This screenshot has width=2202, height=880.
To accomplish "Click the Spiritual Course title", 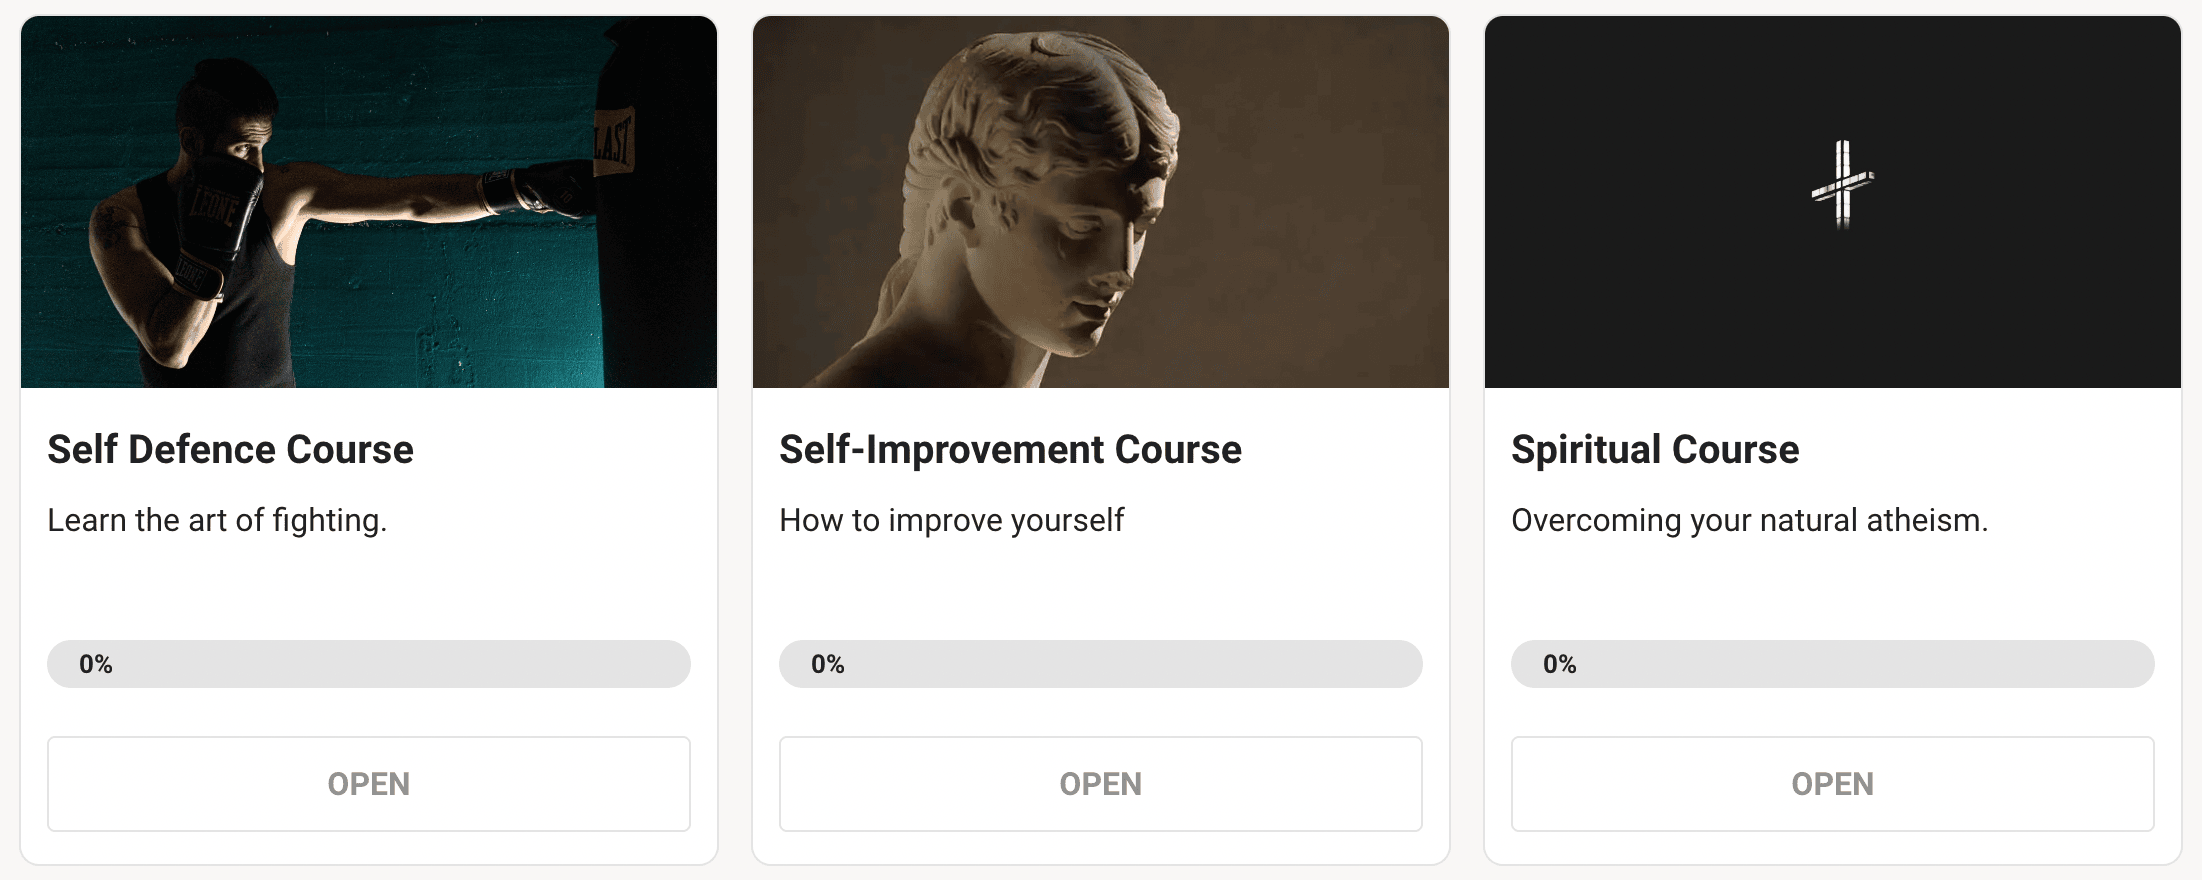I will coord(1655,450).
